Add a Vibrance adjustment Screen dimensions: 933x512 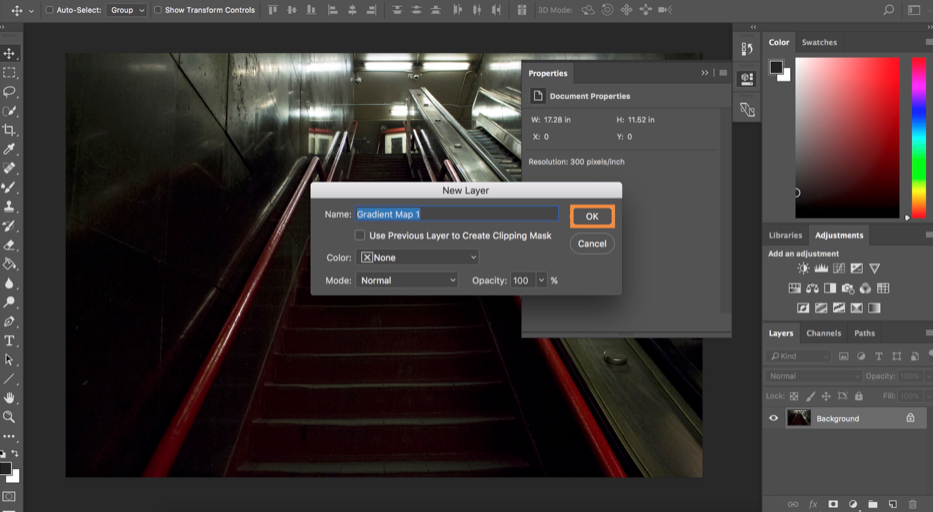(x=874, y=269)
